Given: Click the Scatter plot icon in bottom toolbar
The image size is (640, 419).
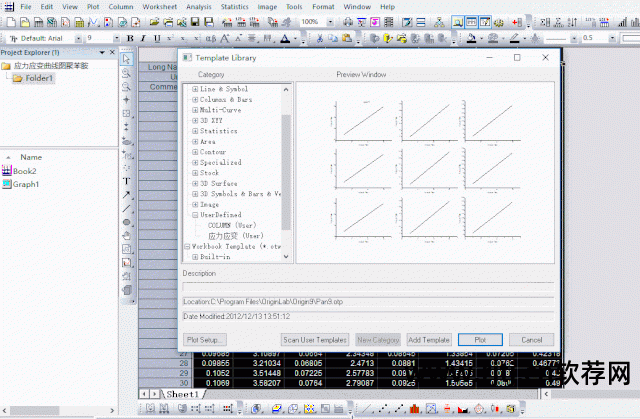Looking at the screenshot, I should tap(383, 408).
